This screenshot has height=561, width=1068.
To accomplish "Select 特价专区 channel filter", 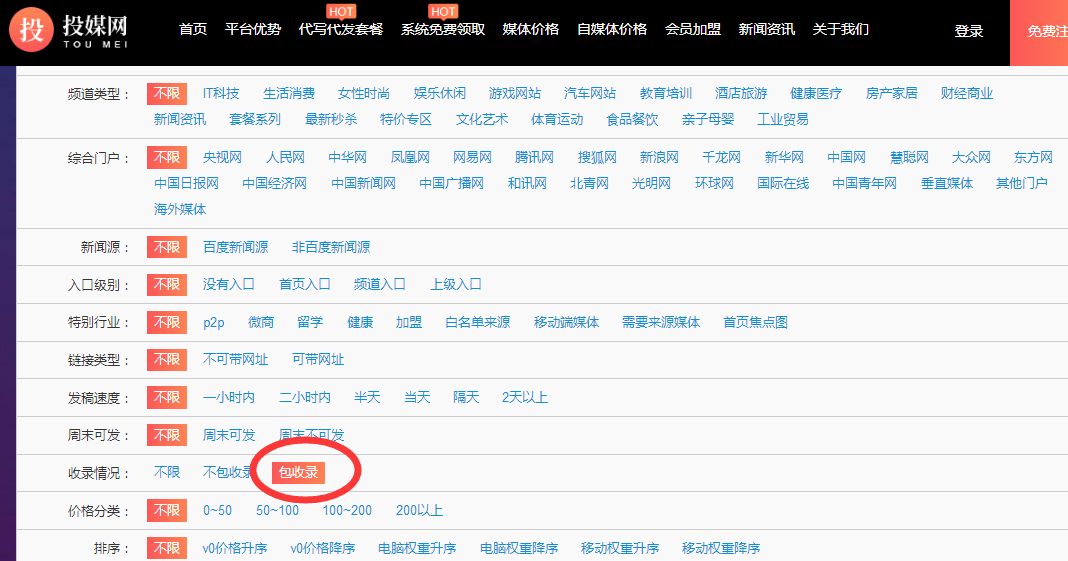I will tap(406, 119).
